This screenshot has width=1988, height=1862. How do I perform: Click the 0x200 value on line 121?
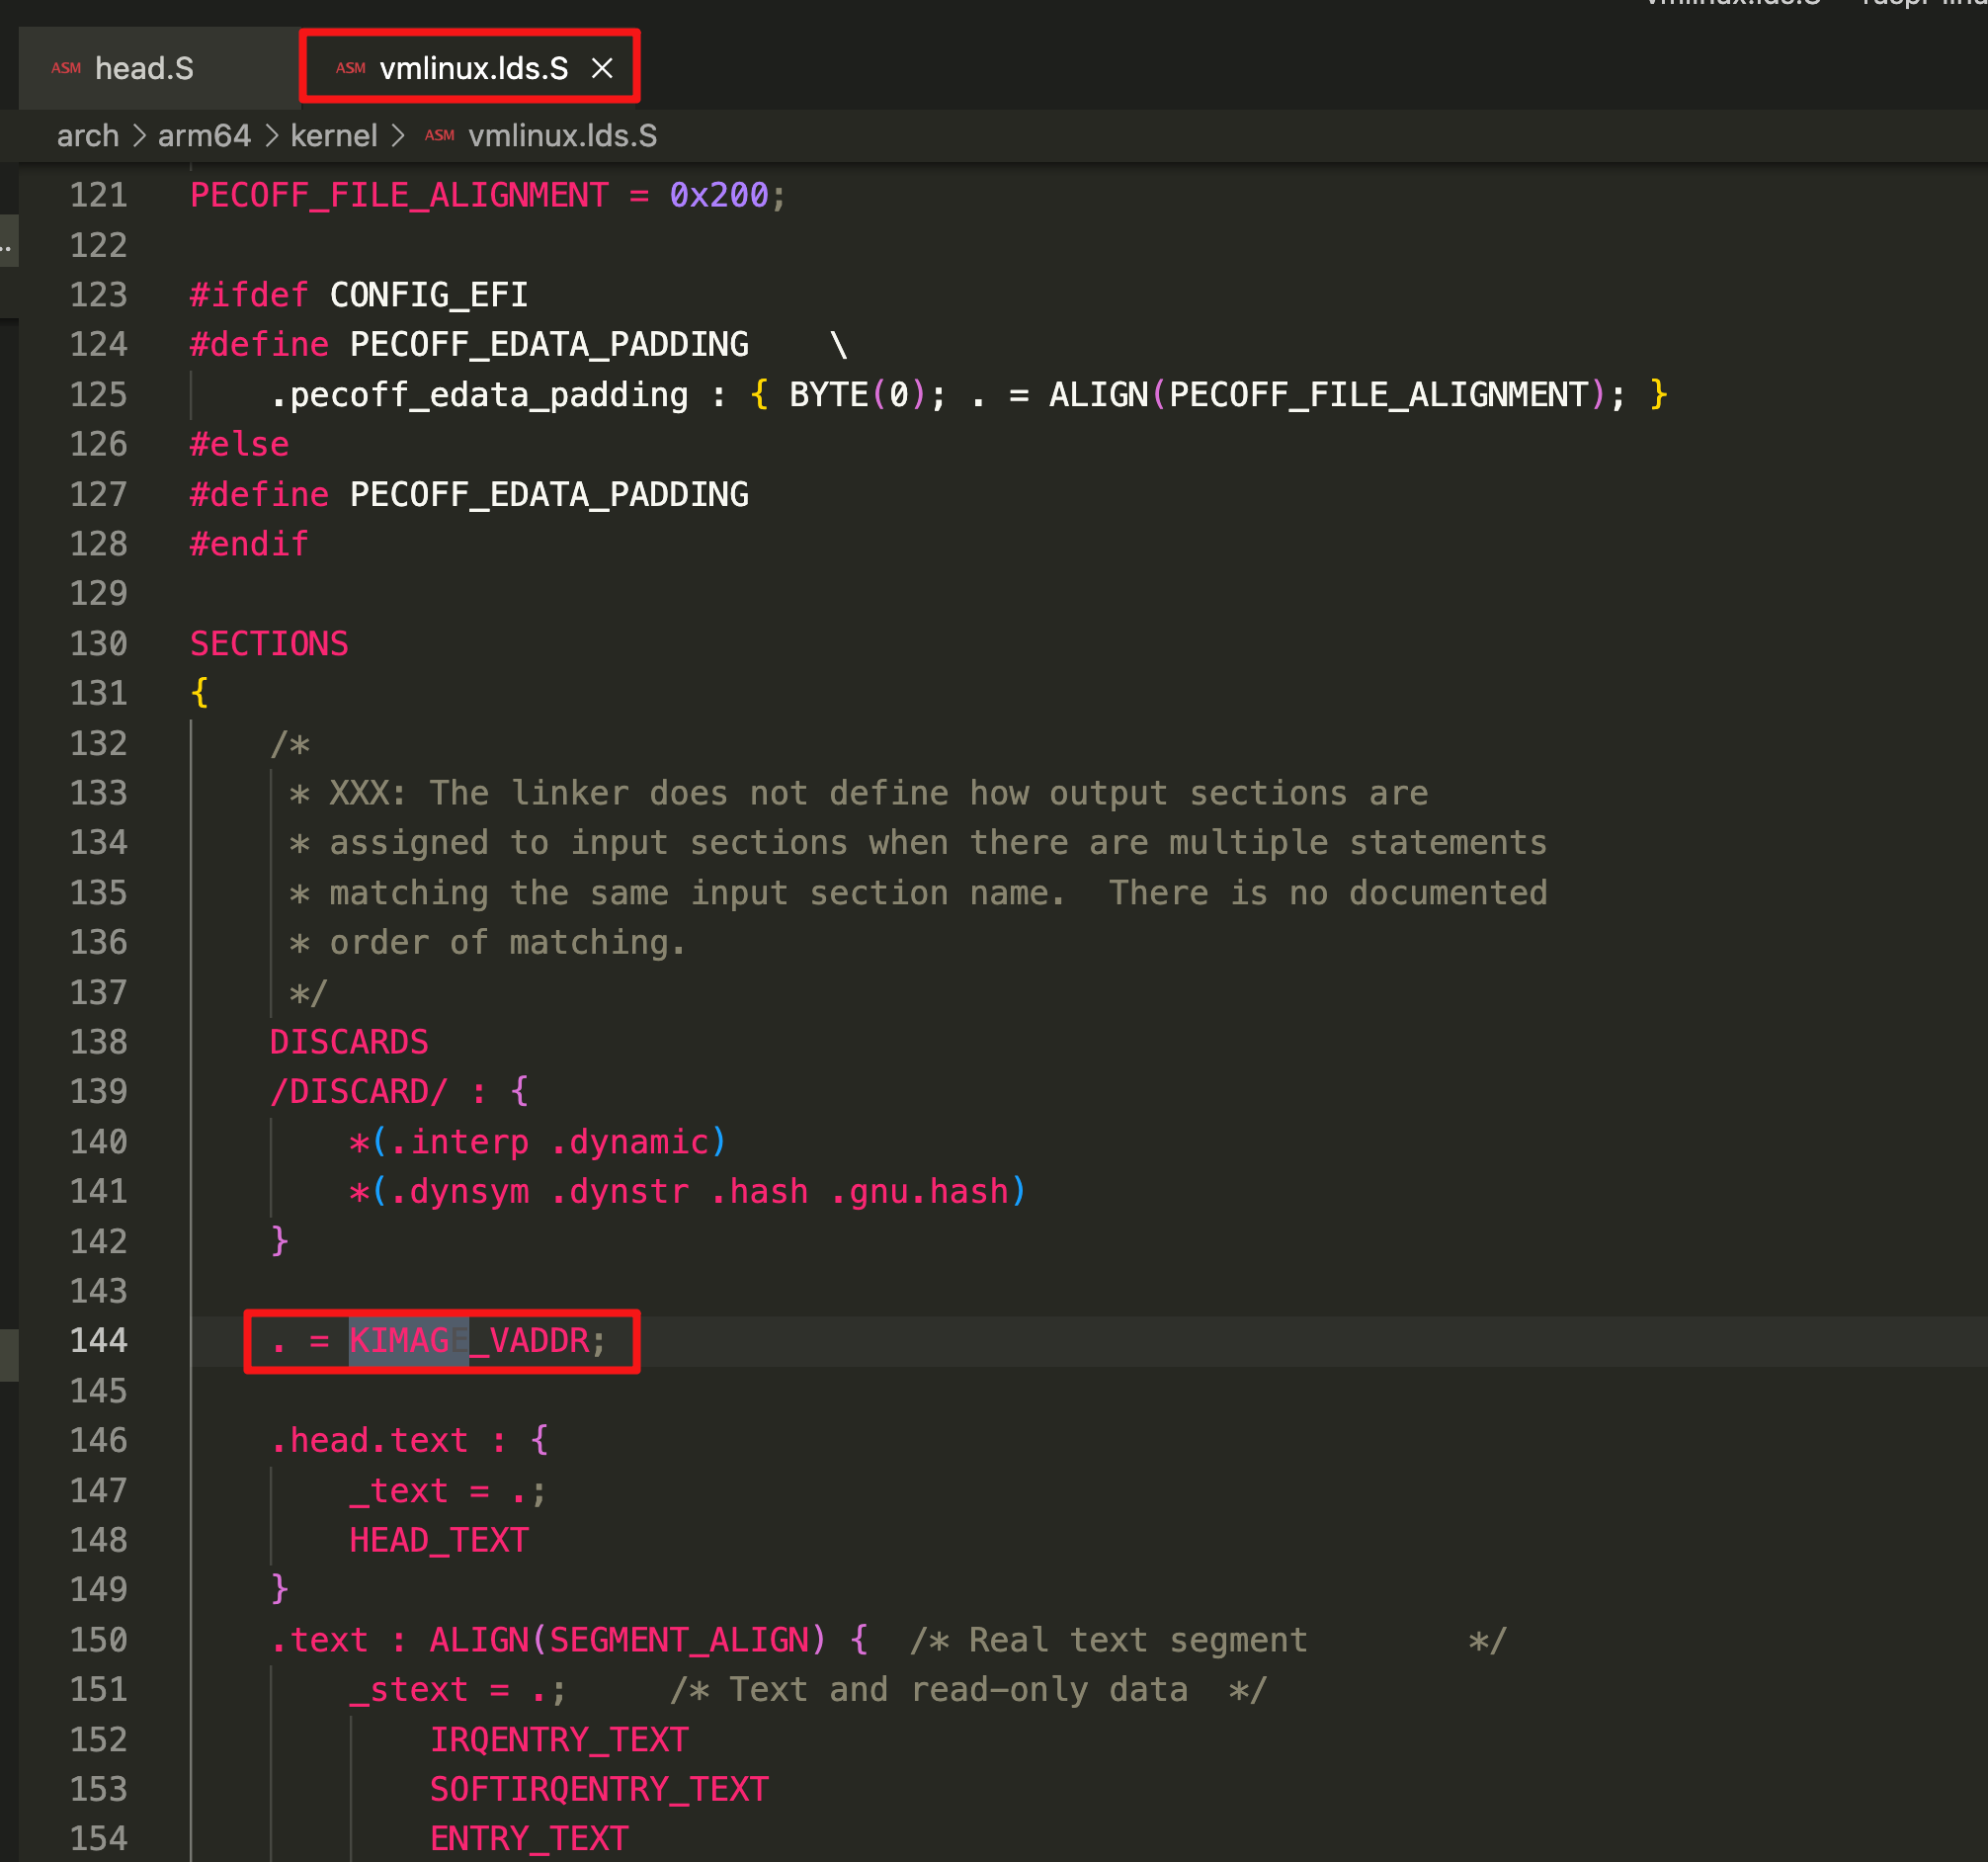[x=718, y=195]
